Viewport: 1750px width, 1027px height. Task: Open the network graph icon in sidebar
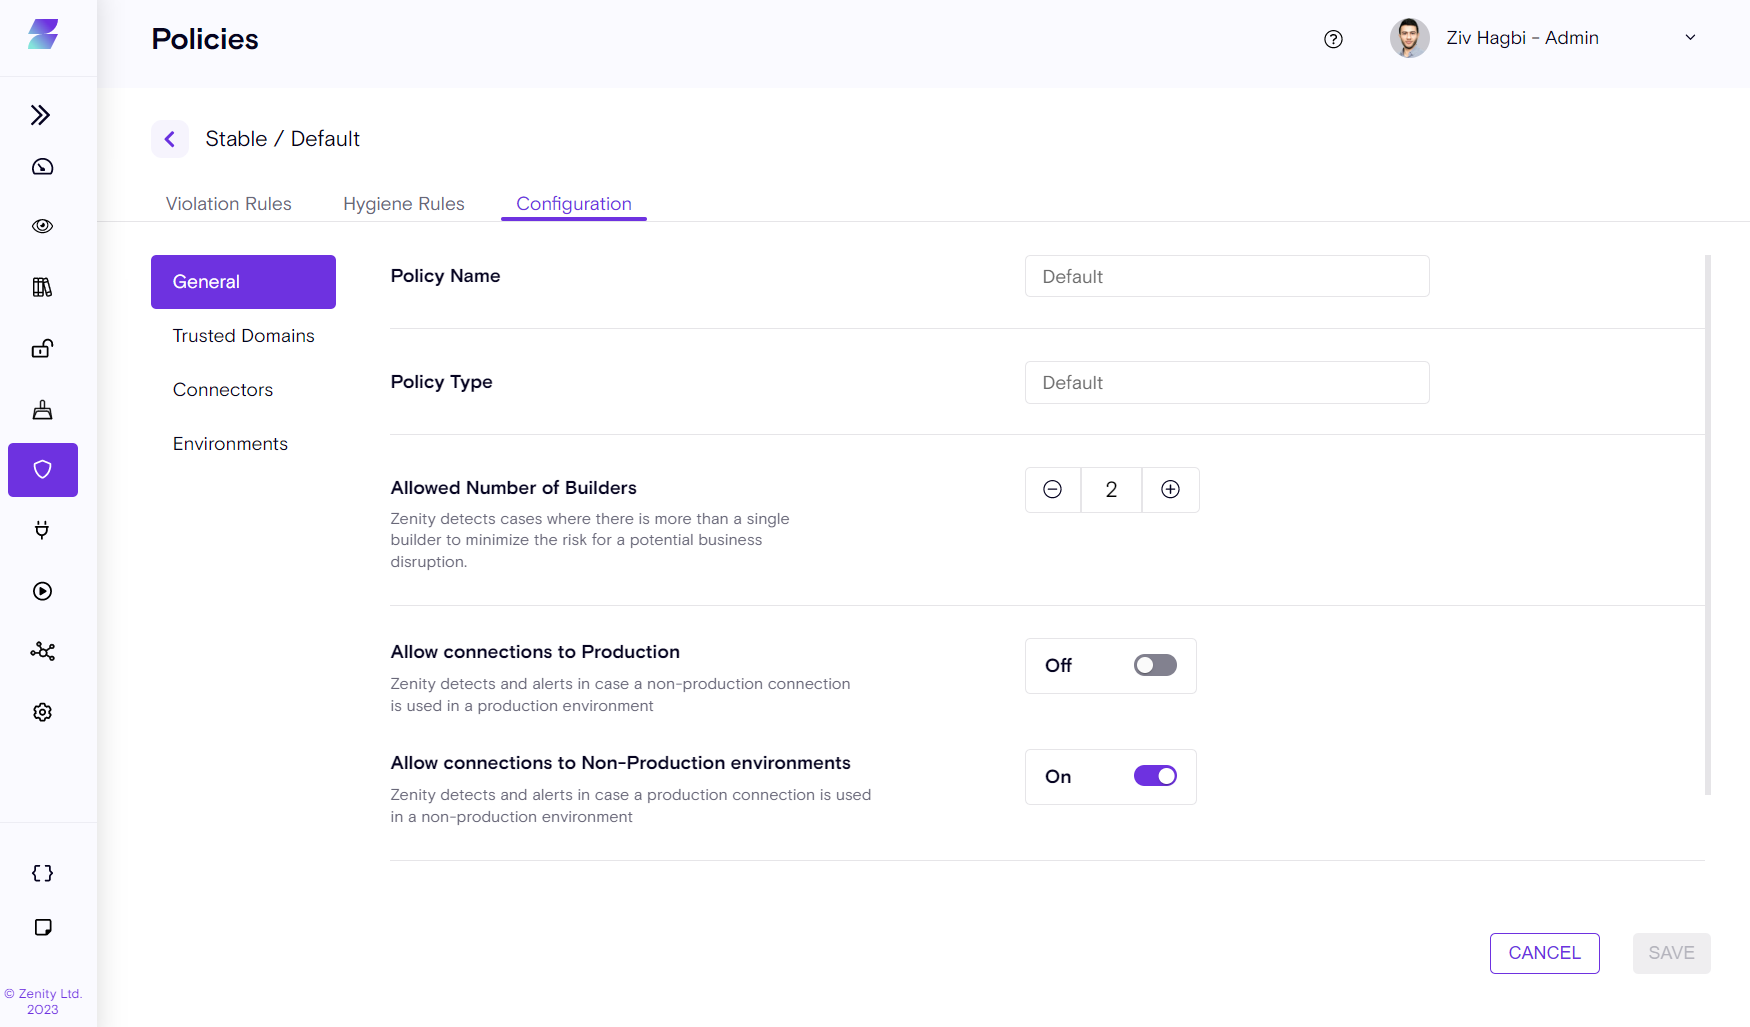[42, 652]
